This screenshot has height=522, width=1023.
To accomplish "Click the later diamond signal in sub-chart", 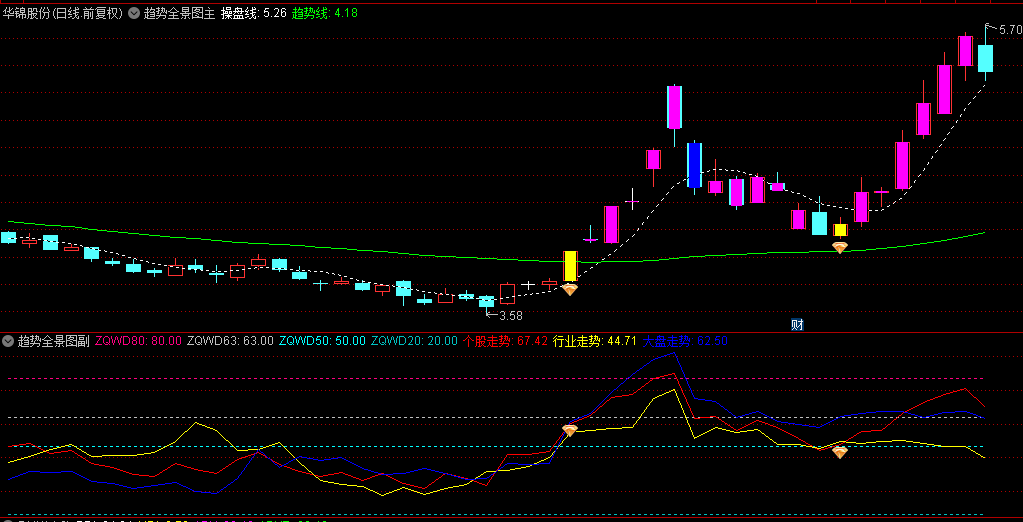I will (x=840, y=452).
